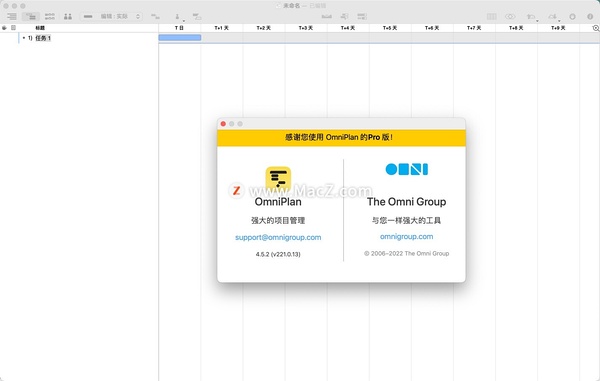This screenshot has height=381, width=600.
Task: Switch to the resource view people icon
Action: [x=68, y=16]
